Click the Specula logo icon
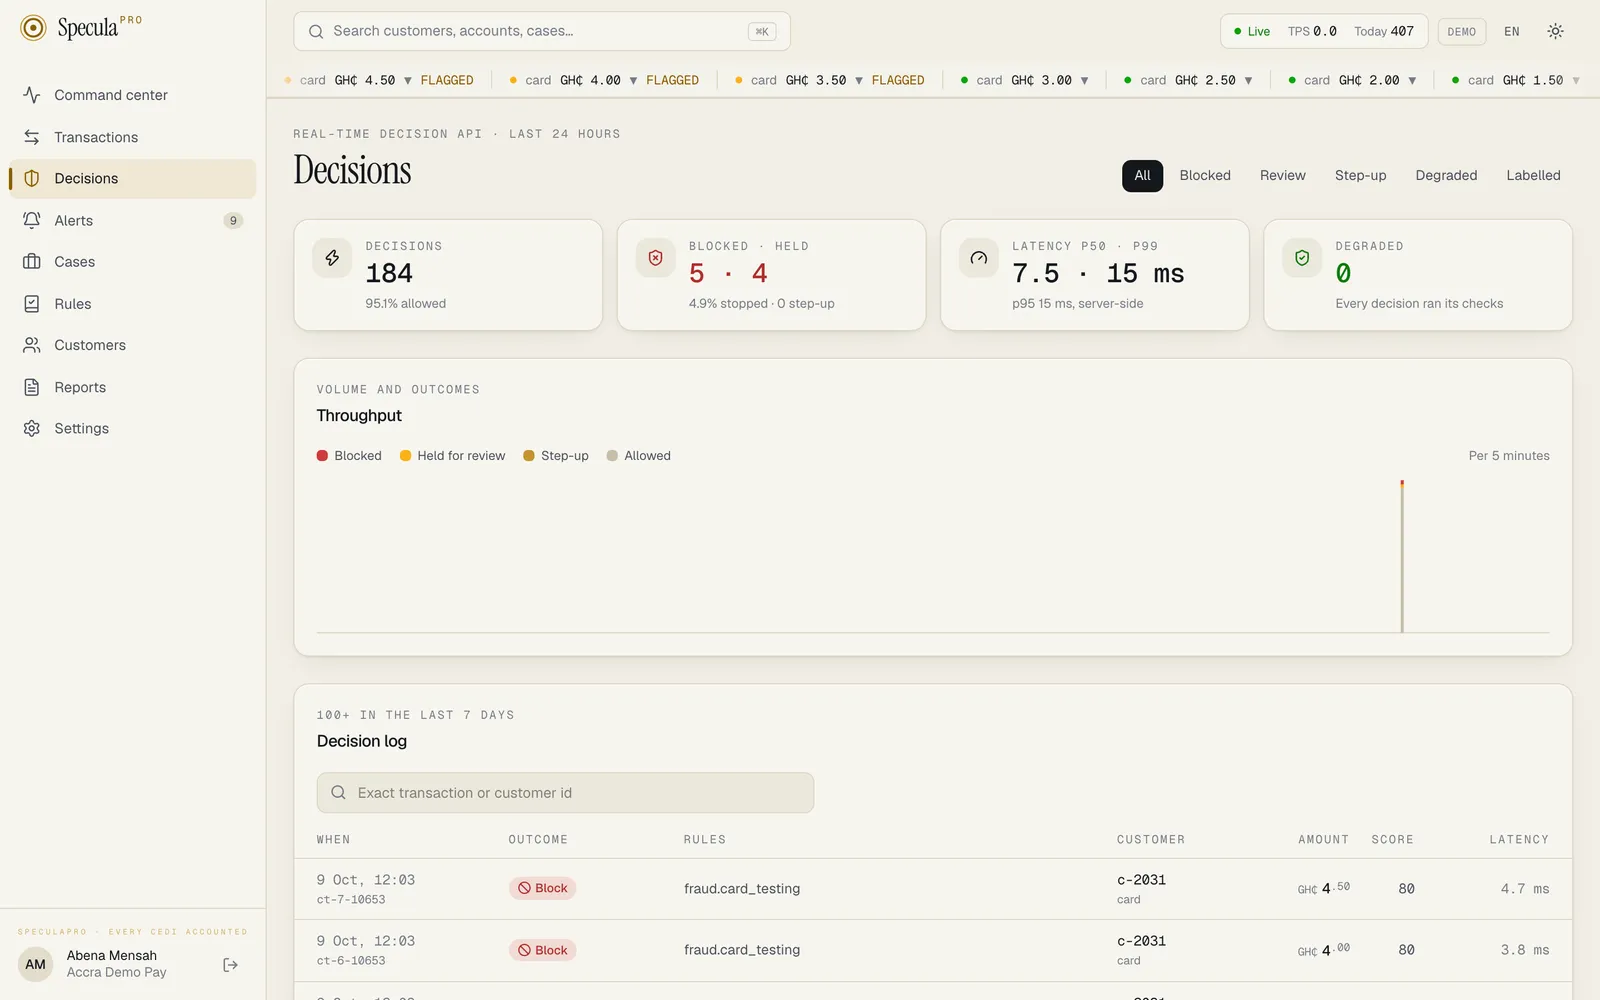1600x1000 pixels. [33, 28]
